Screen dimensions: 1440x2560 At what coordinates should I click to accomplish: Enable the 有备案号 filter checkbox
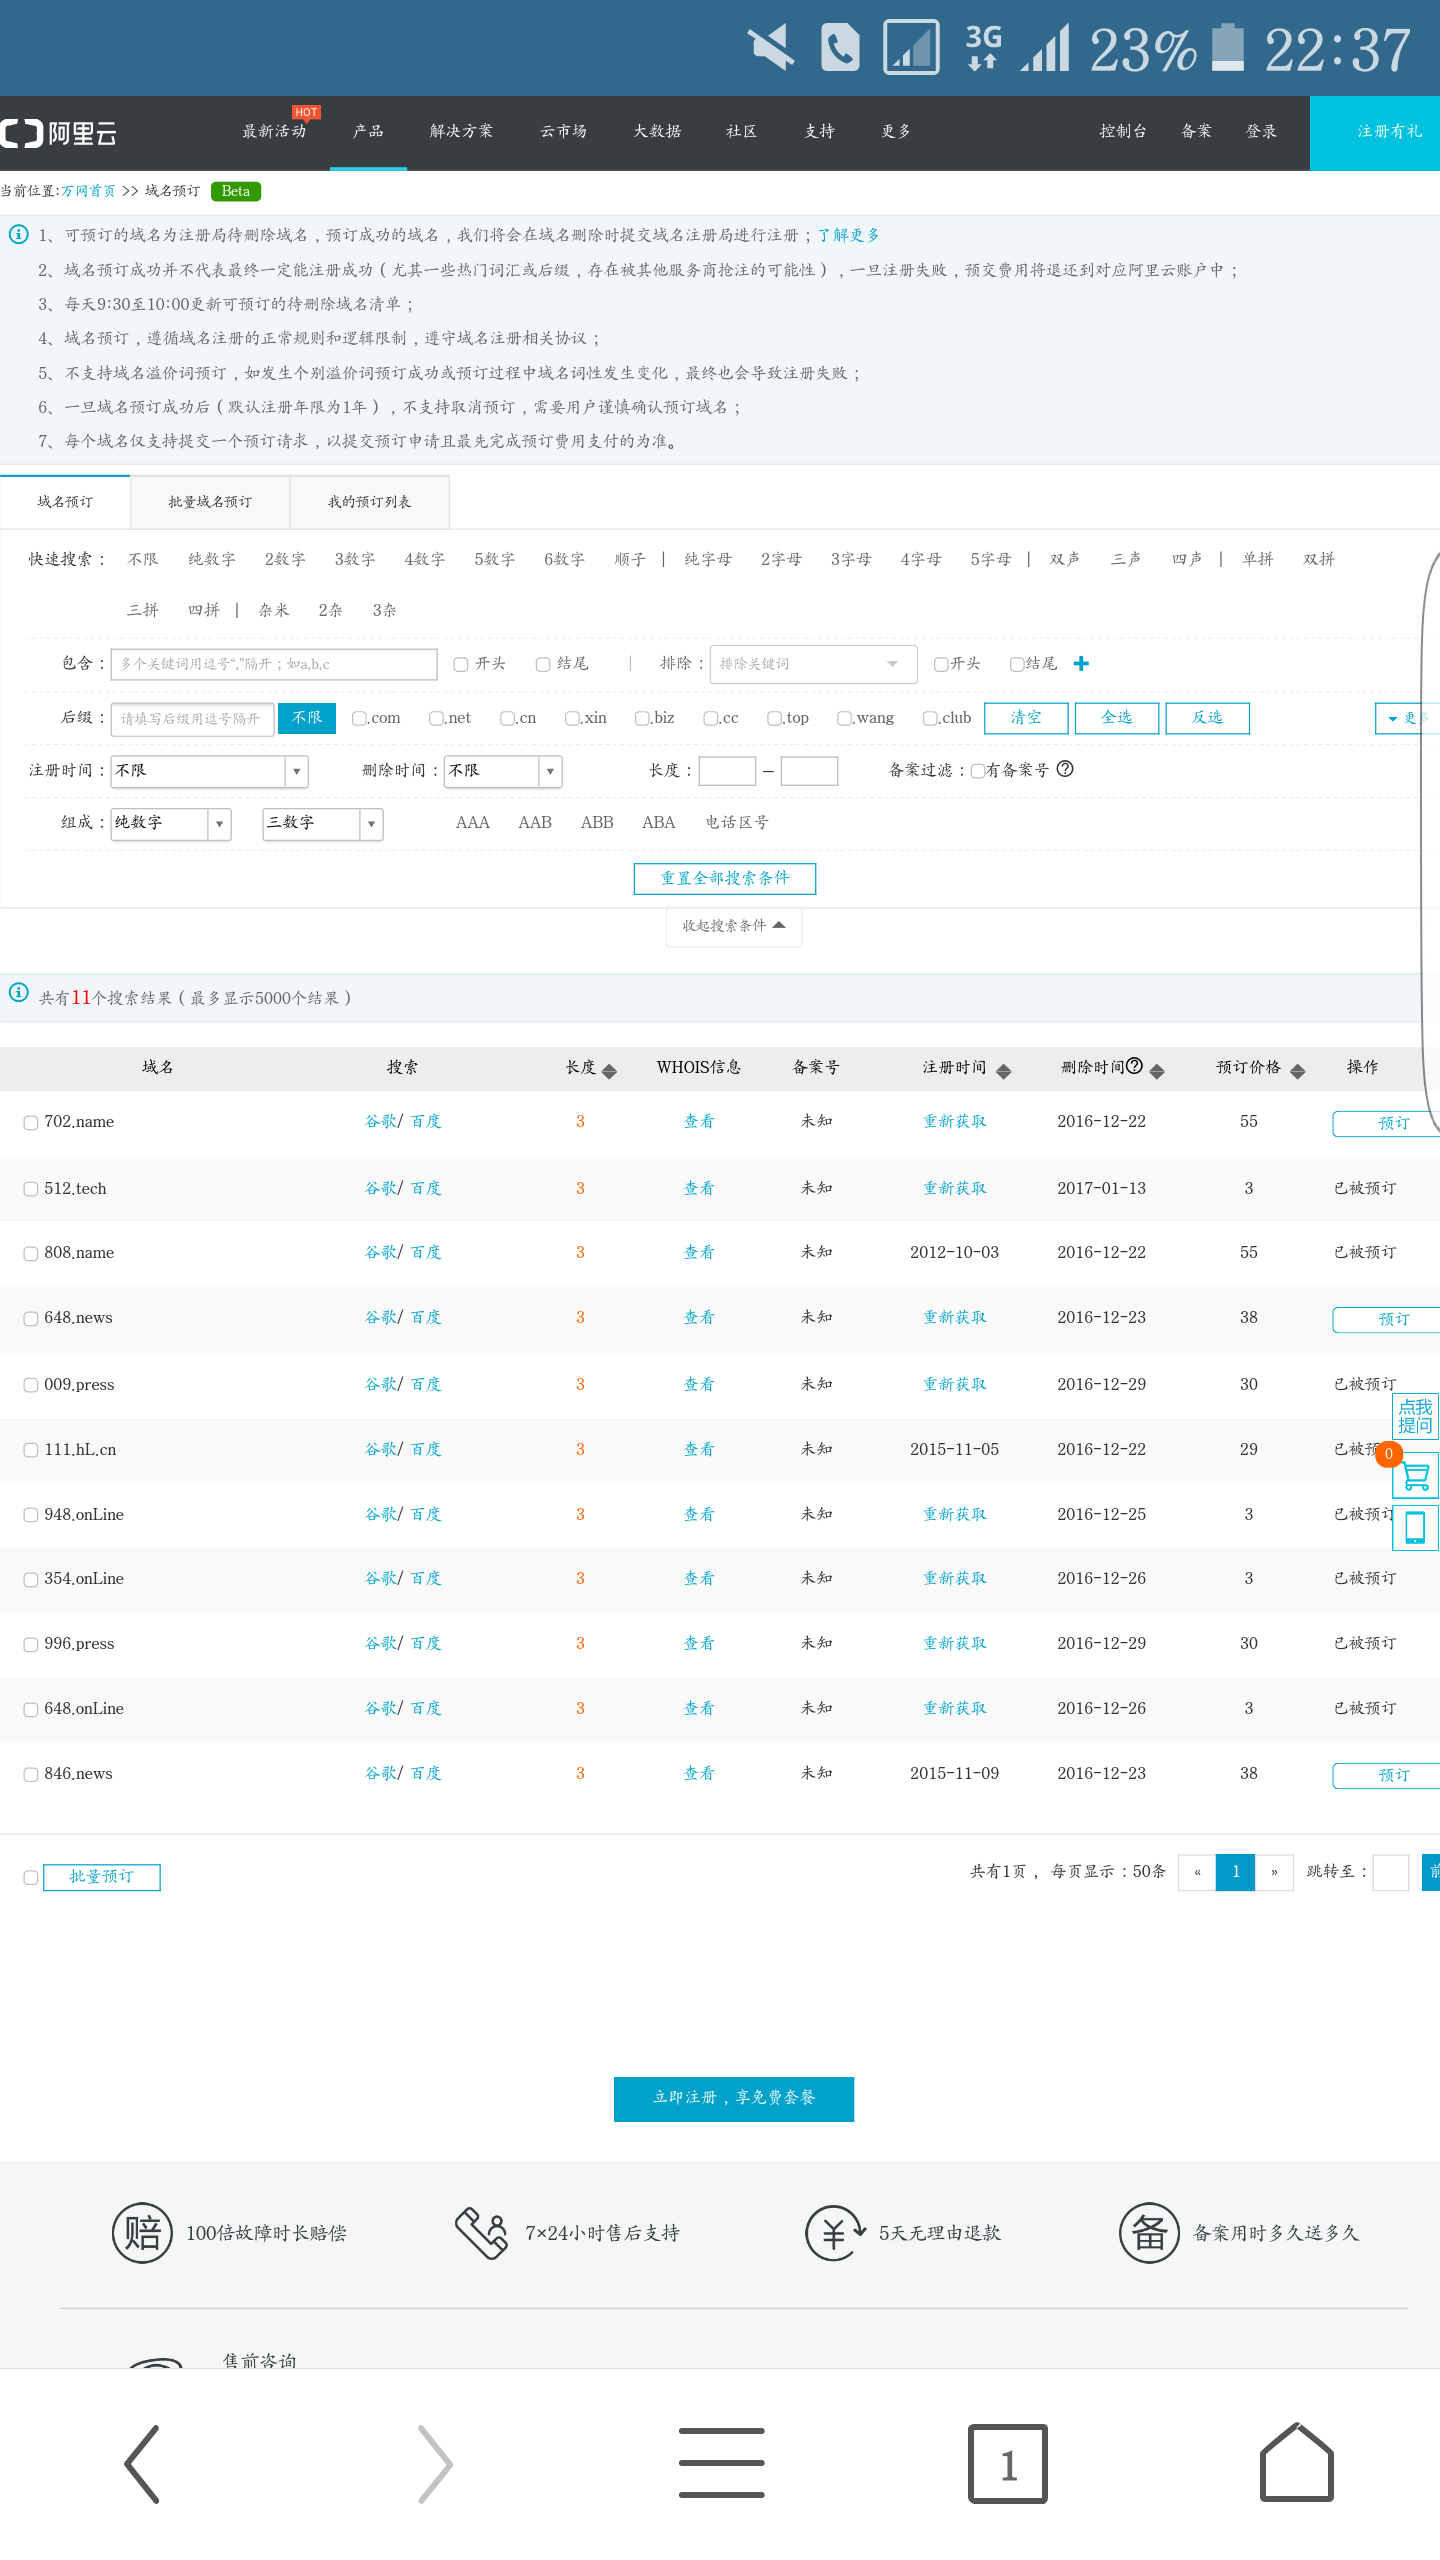977,770
